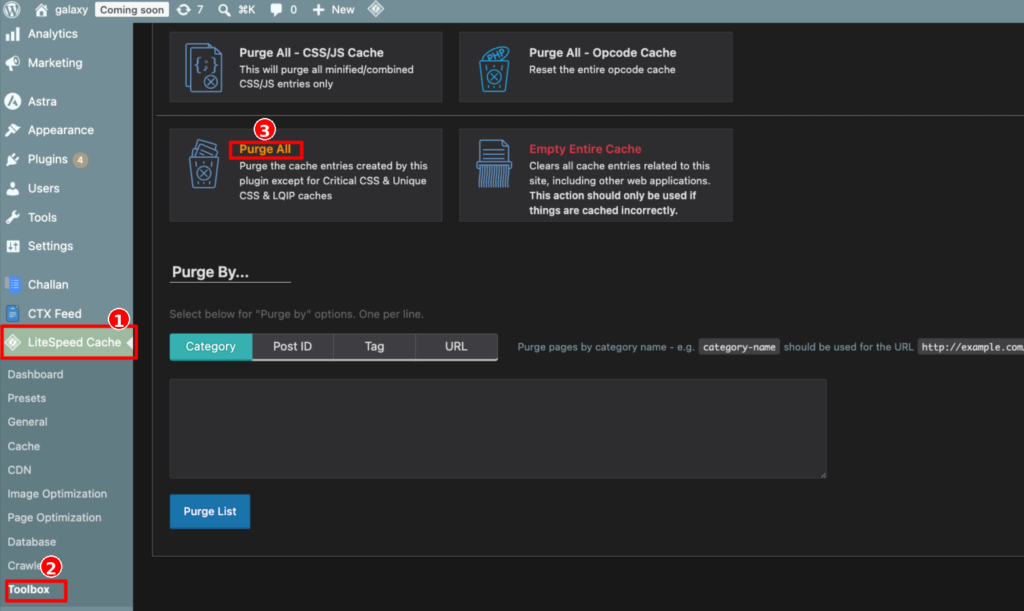Viewport: 1024px width, 611px height.
Task: Focus the purge list text area
Action: 498,429
